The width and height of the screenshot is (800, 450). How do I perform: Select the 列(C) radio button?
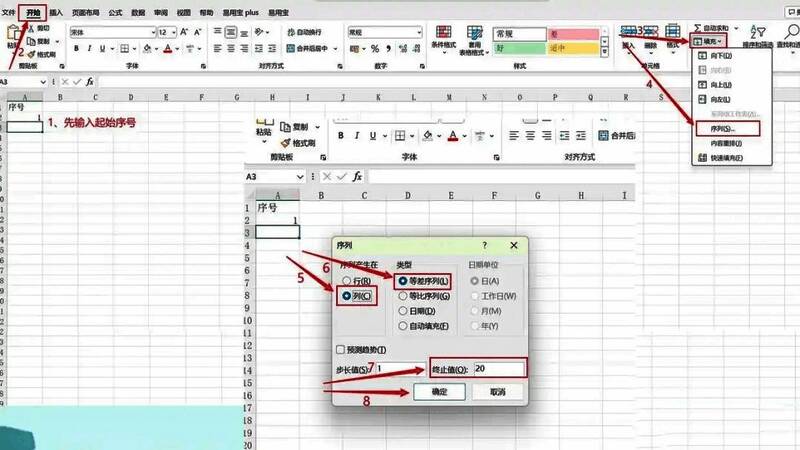point(348,297)
